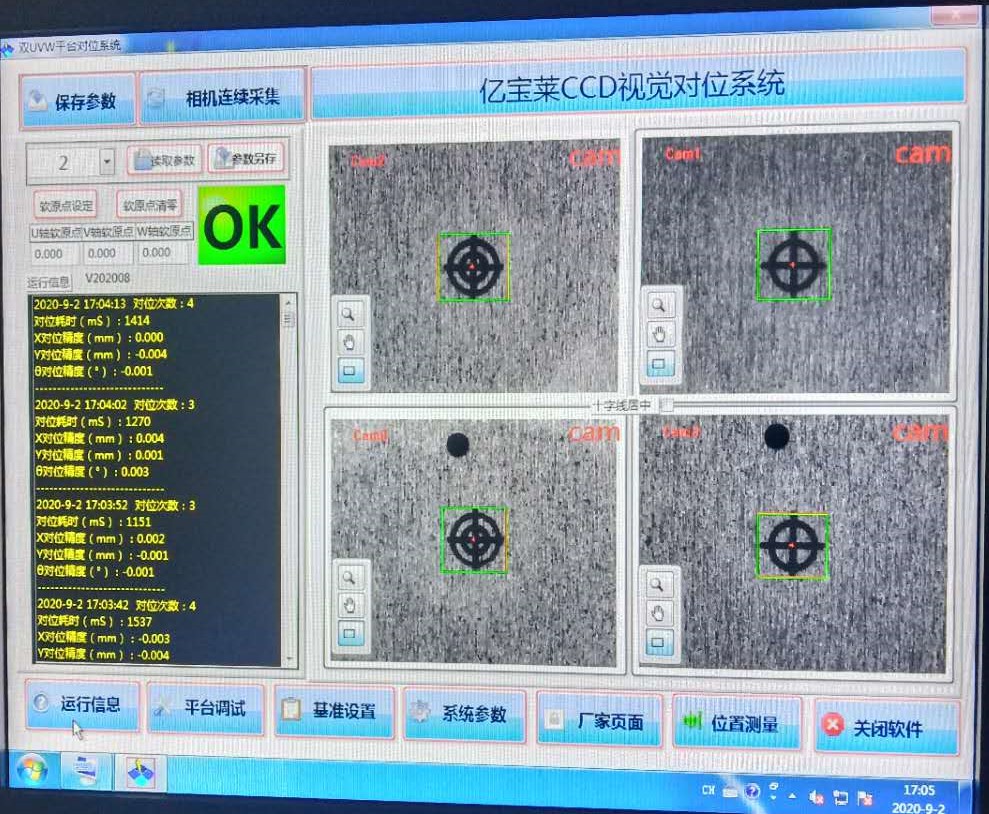The image size is (989, 814).
Task: Open the Windows Start menu
Action: coord(30,771)
